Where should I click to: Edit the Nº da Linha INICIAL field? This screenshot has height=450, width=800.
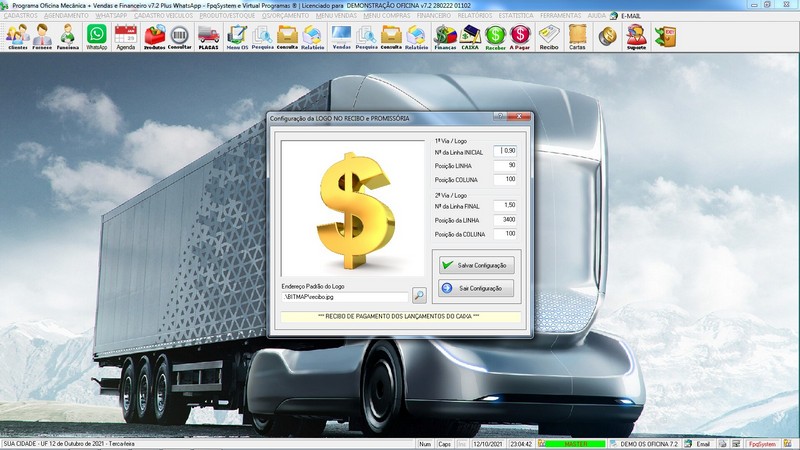point(505,151)
